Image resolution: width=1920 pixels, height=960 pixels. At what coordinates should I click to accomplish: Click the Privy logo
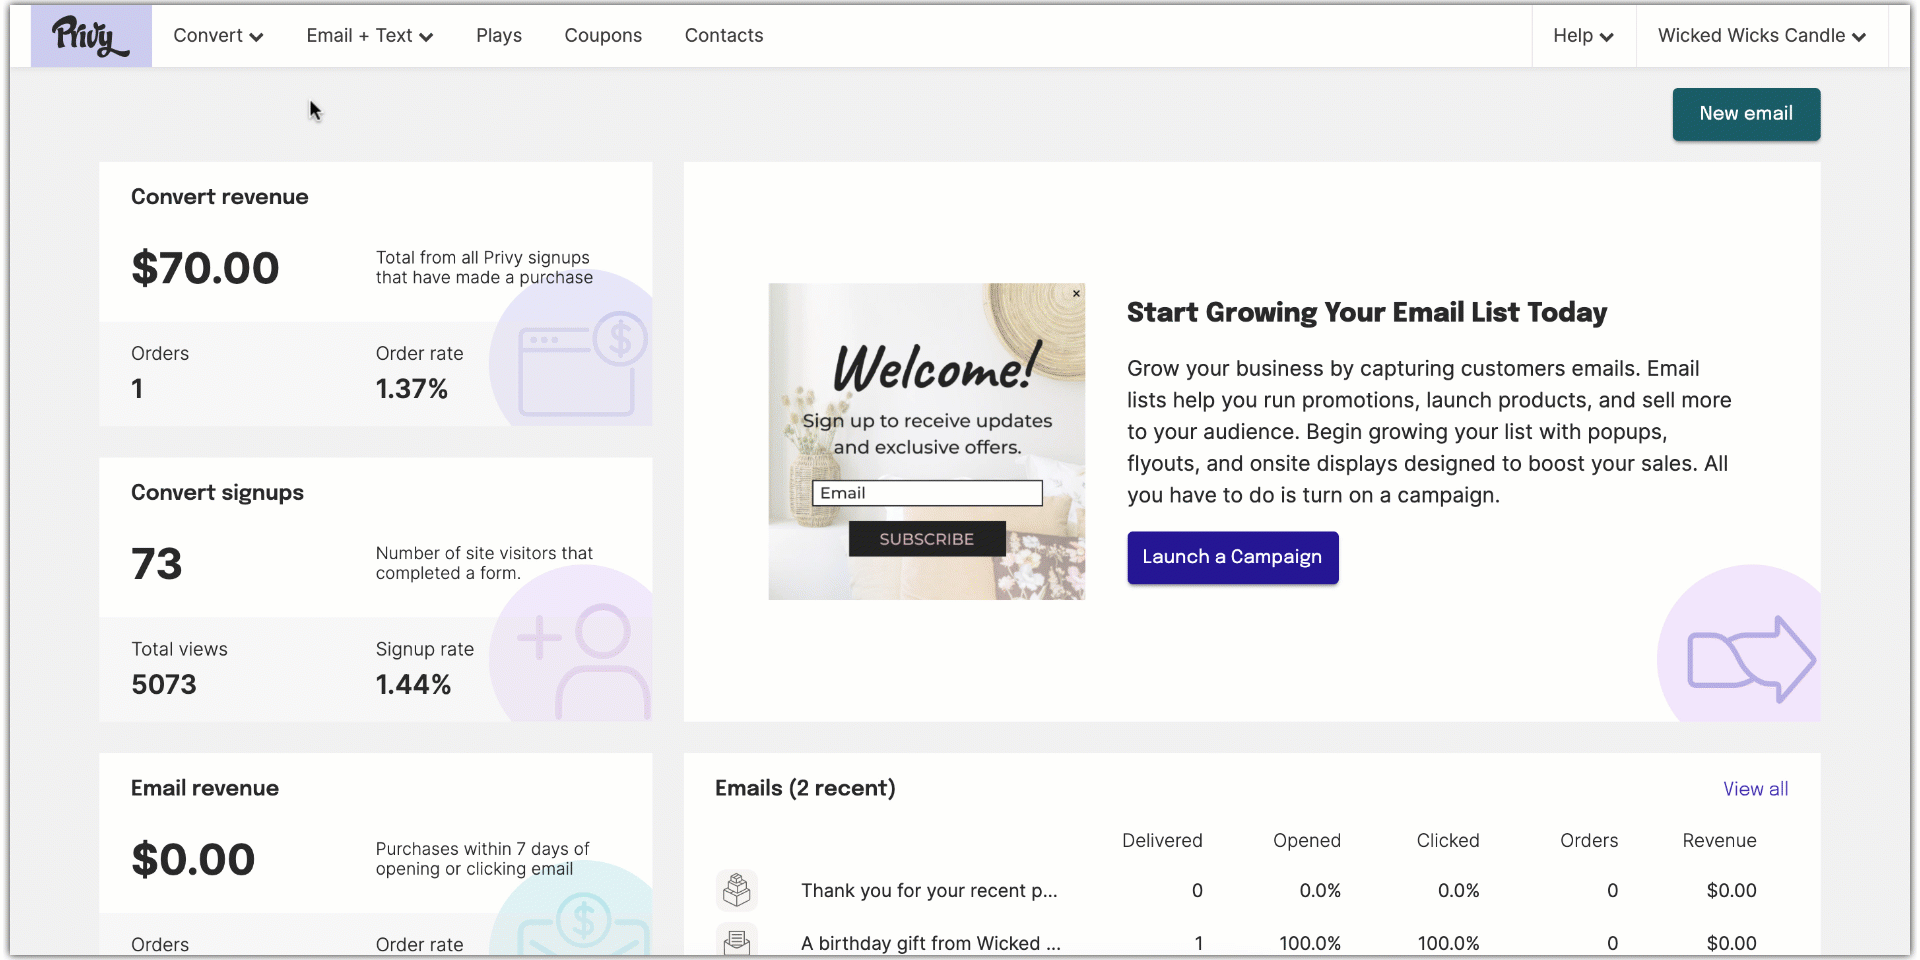click(91, 36)
